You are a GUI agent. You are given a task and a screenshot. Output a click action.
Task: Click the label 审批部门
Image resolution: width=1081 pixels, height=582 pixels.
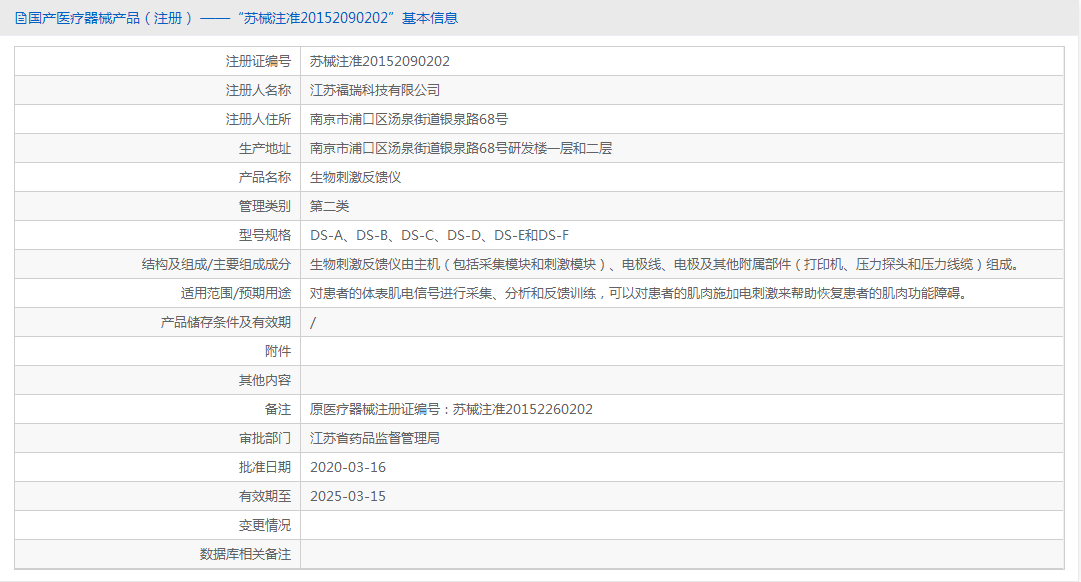(265, 438)
